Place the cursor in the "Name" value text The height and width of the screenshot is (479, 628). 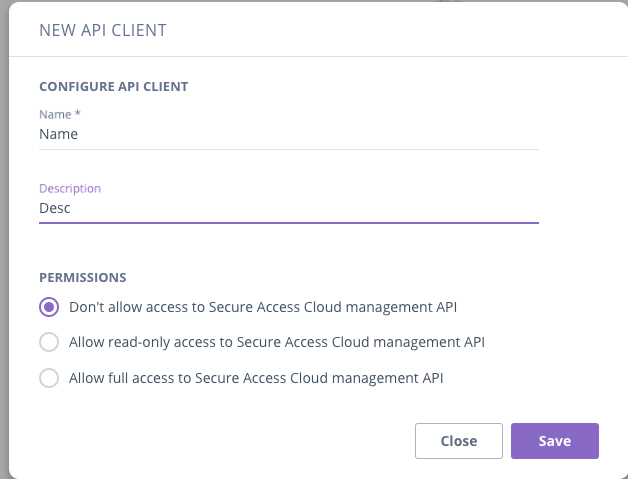pyautogui.click(x=58, y=134)
